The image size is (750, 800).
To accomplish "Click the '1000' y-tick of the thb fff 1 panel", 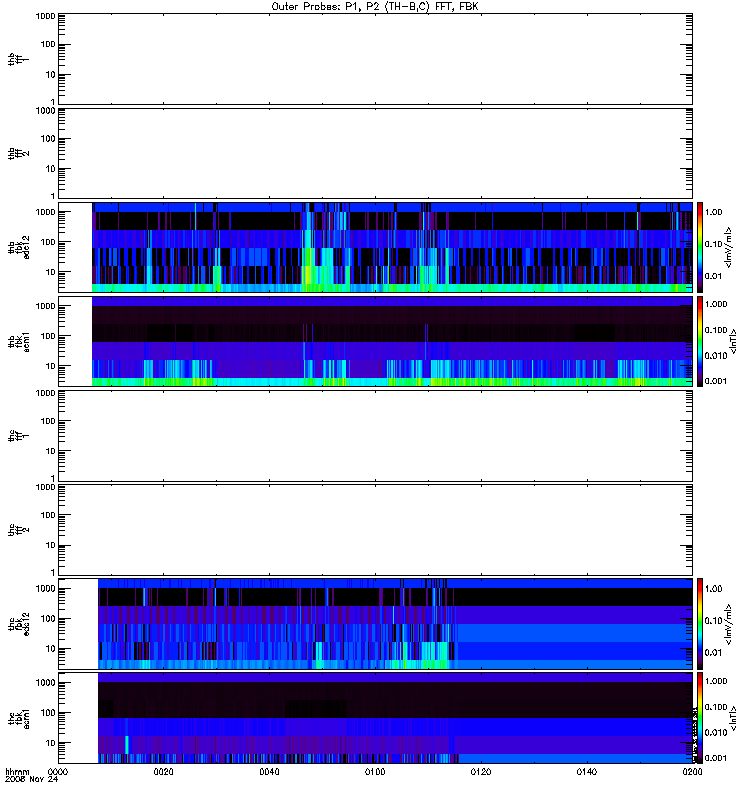I will click(45, 16).
